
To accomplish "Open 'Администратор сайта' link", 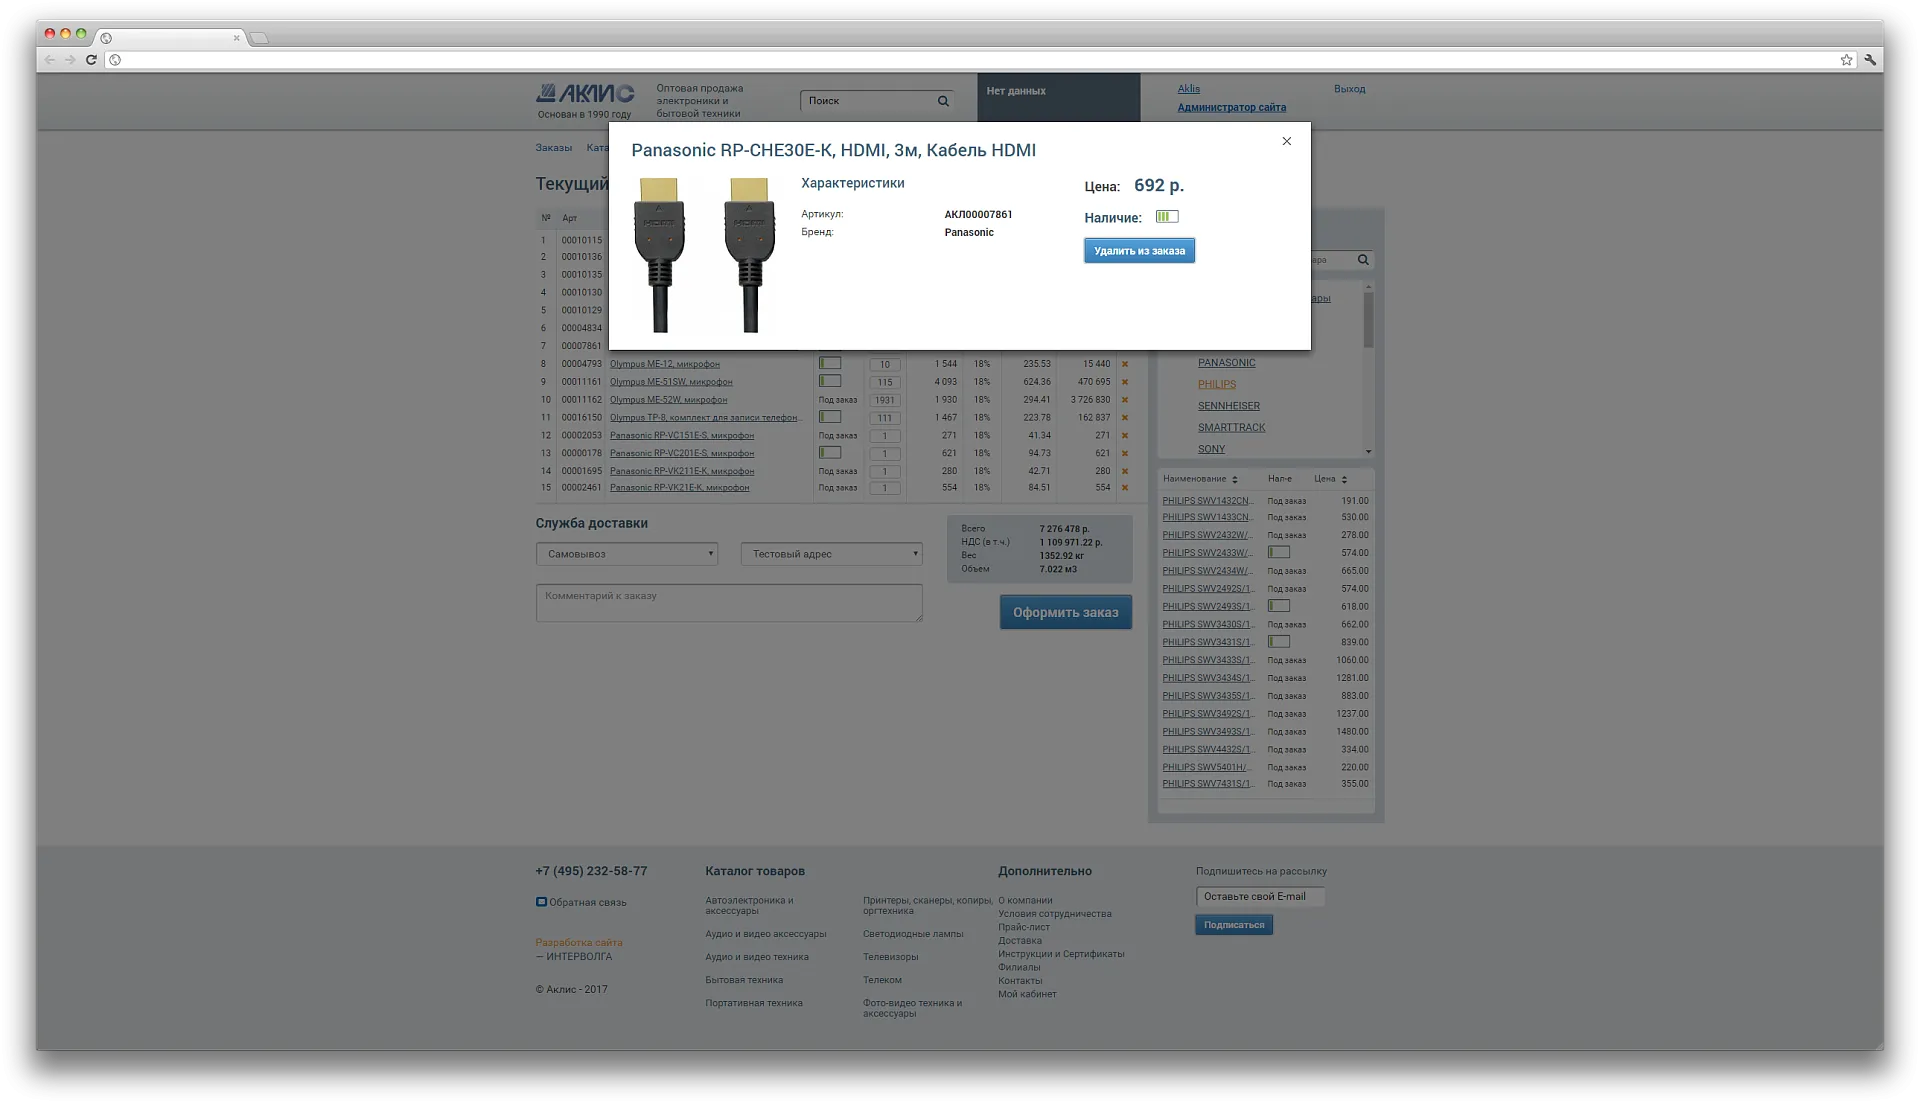I will (1231, 107).
